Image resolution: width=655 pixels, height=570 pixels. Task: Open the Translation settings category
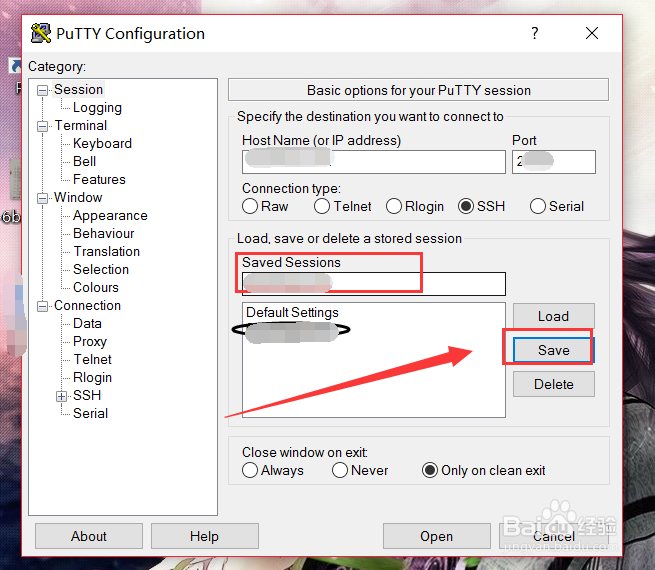point(107,251)
